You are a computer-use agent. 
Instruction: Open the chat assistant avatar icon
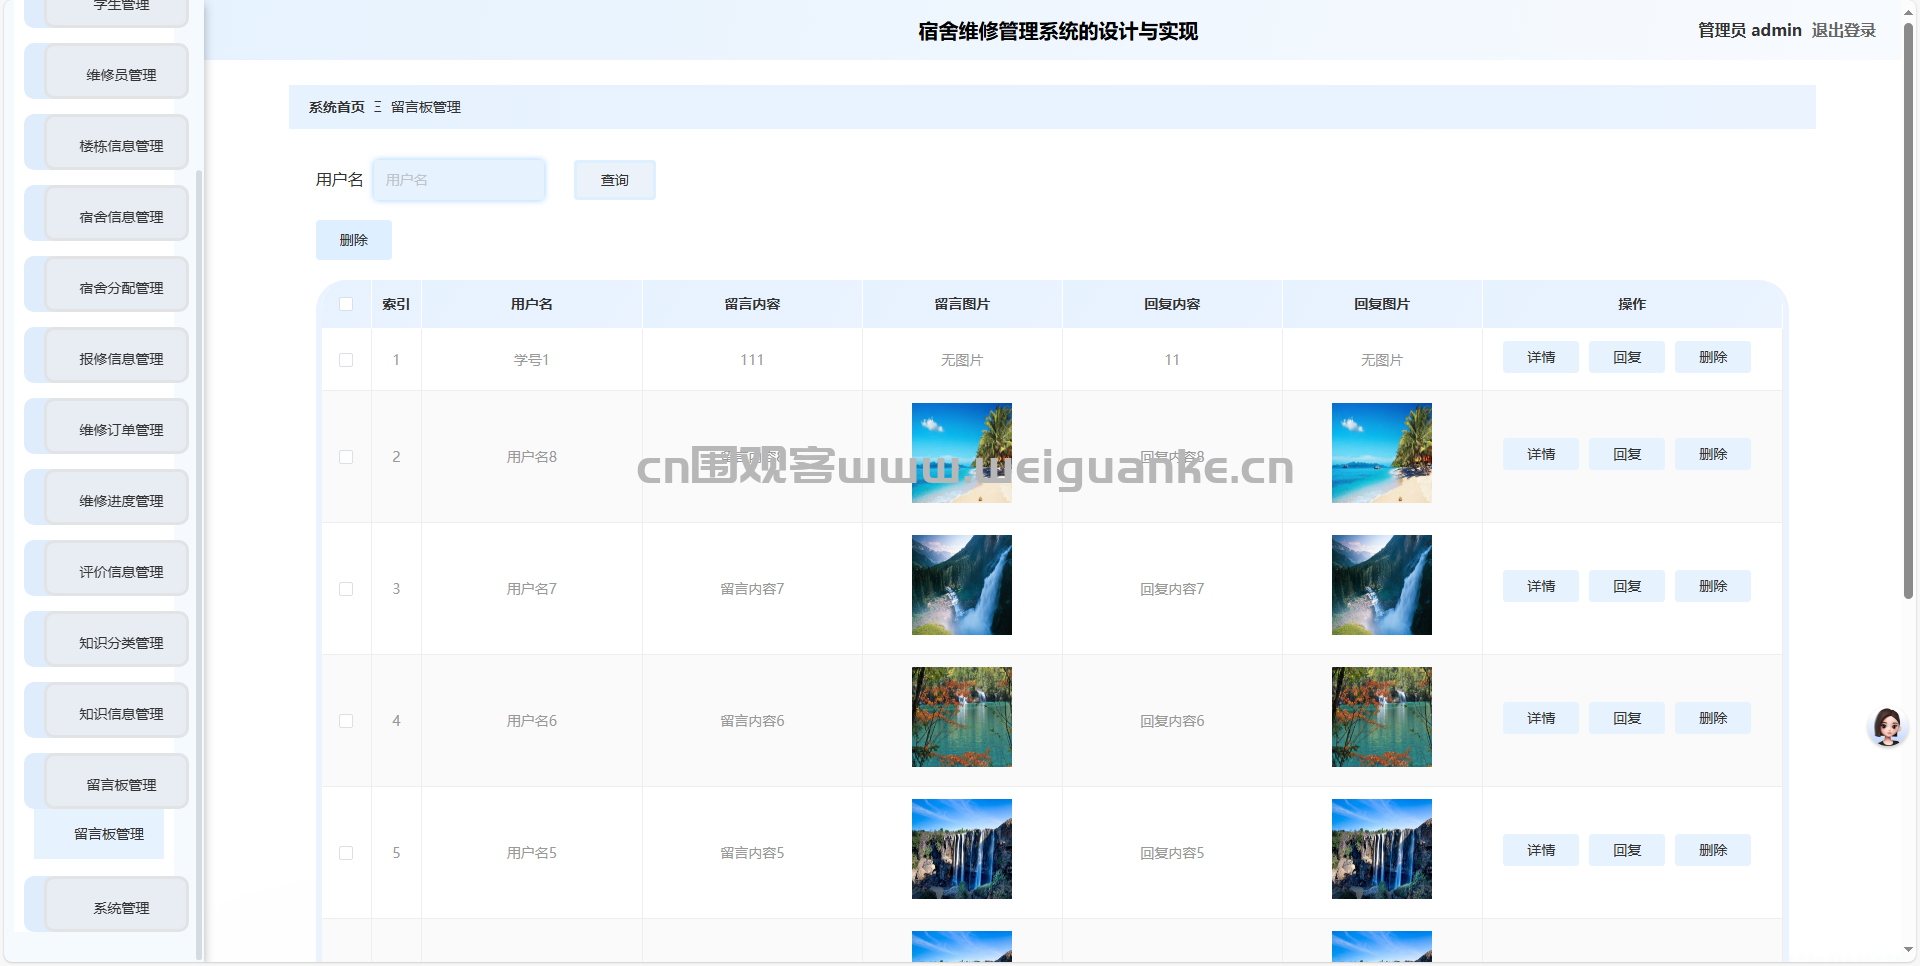pyautogui.click(x=1888, y=727)
